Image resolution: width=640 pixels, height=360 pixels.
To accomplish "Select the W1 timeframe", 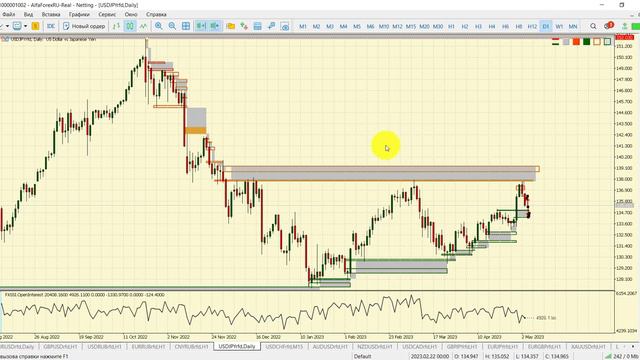I will pyautogui.click(x=559, y=26).
